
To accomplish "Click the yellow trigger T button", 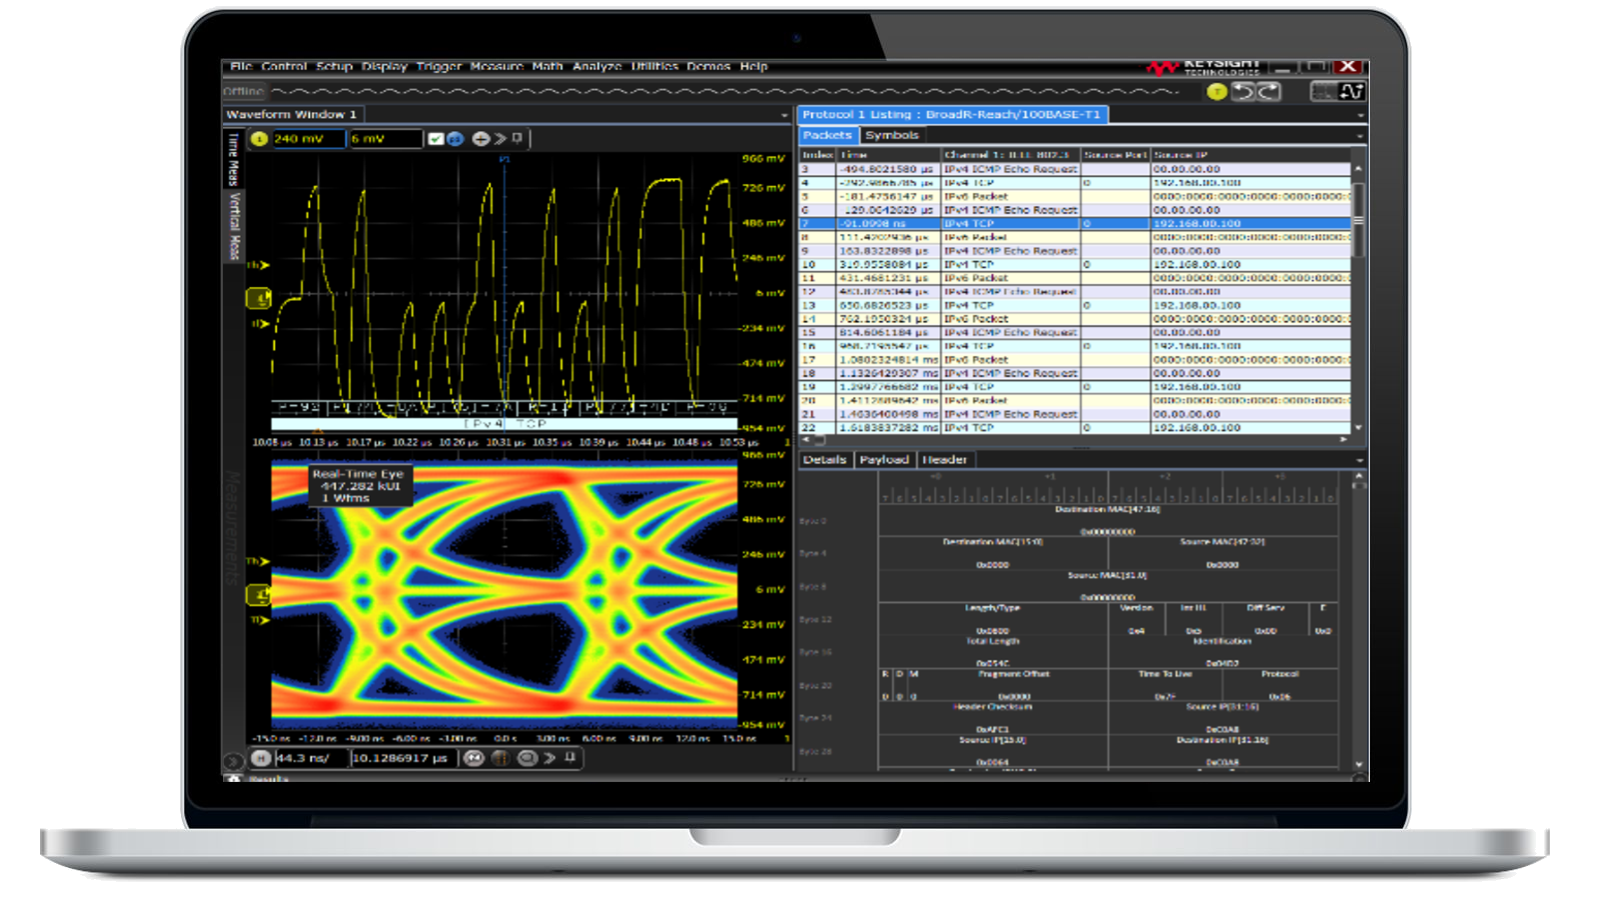I will (1217, 92).
